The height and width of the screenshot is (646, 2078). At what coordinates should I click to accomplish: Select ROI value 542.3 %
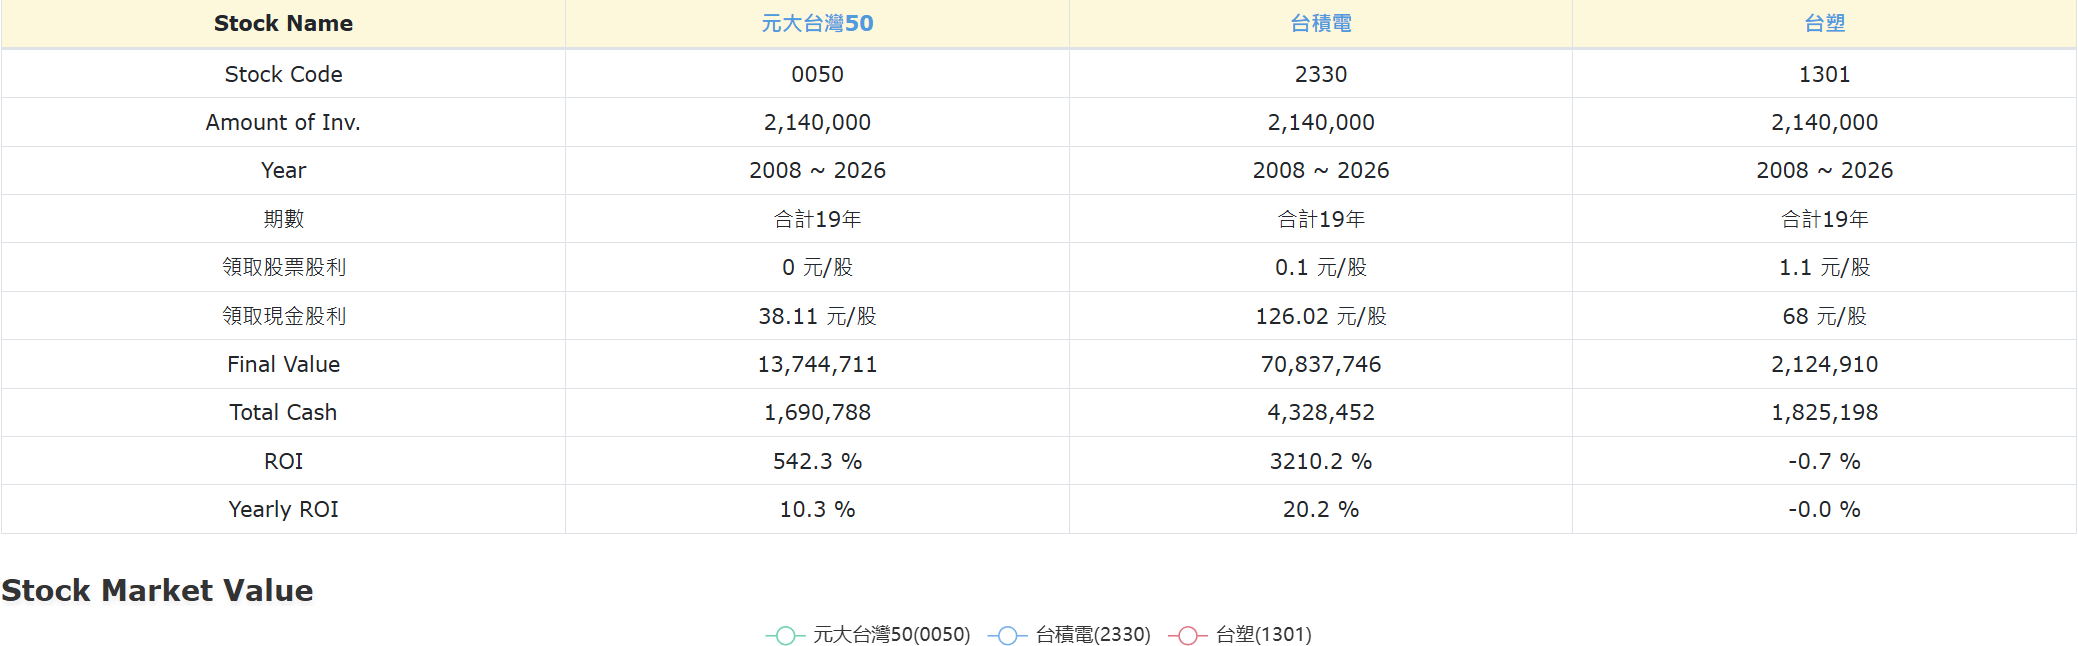817,461
